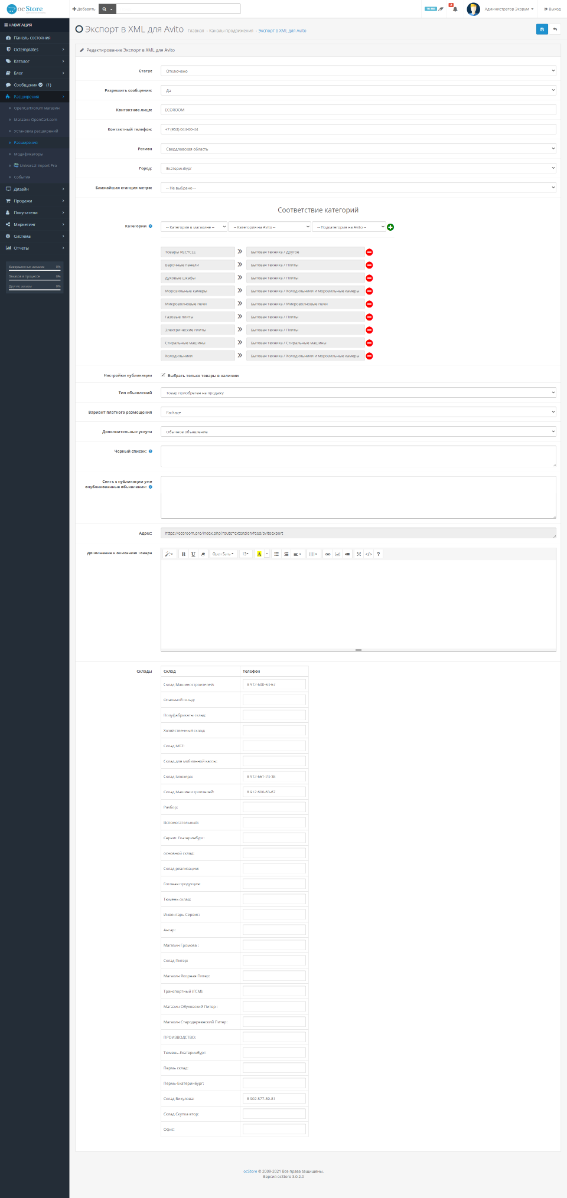Insert an ordered list in the editor

(x=286, y=553)
